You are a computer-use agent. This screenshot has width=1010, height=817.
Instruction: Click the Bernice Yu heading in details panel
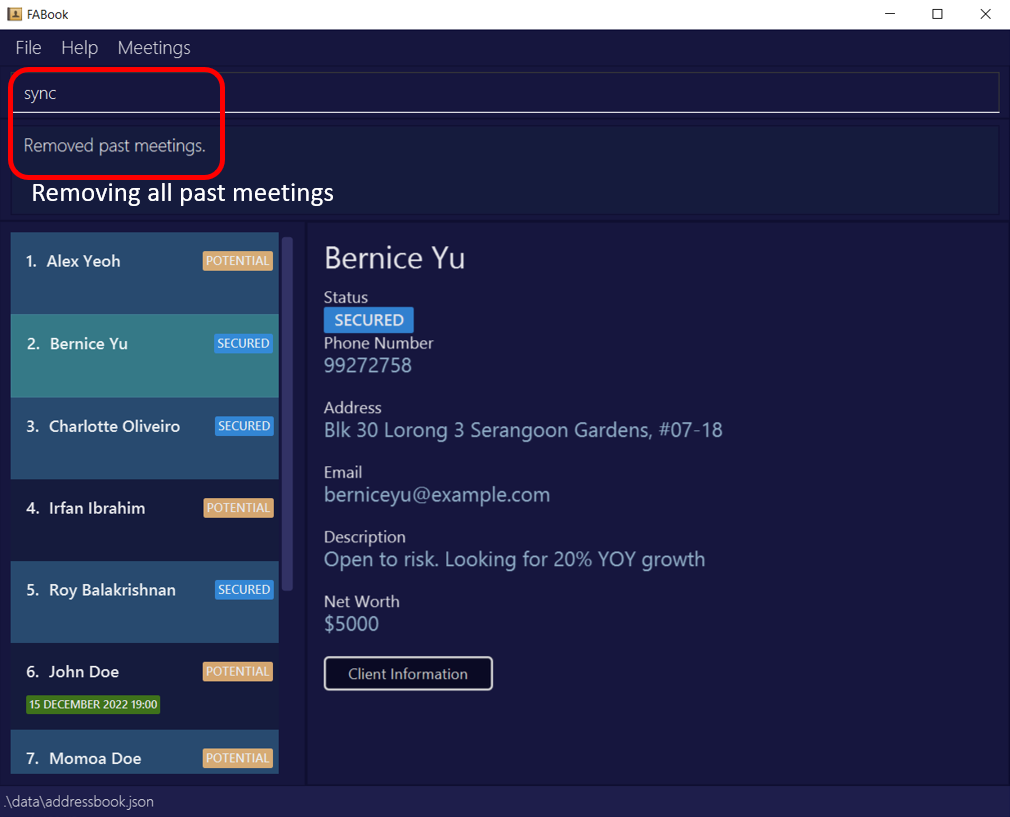(x=394, y=258)
